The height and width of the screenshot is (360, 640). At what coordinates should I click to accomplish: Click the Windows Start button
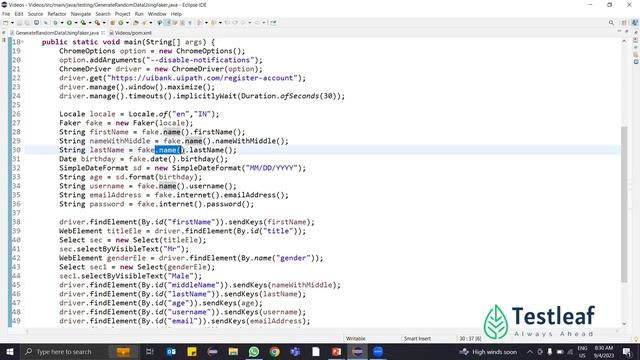pyautogui.click(x=9, y=351)
